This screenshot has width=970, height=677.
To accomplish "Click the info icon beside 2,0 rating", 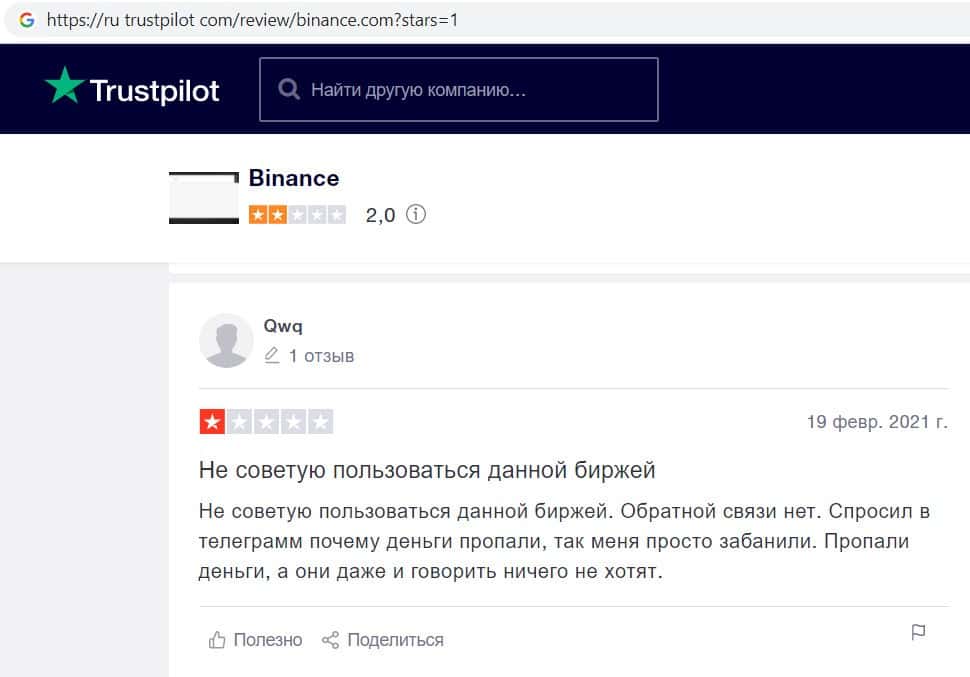I will pos(416,214).
